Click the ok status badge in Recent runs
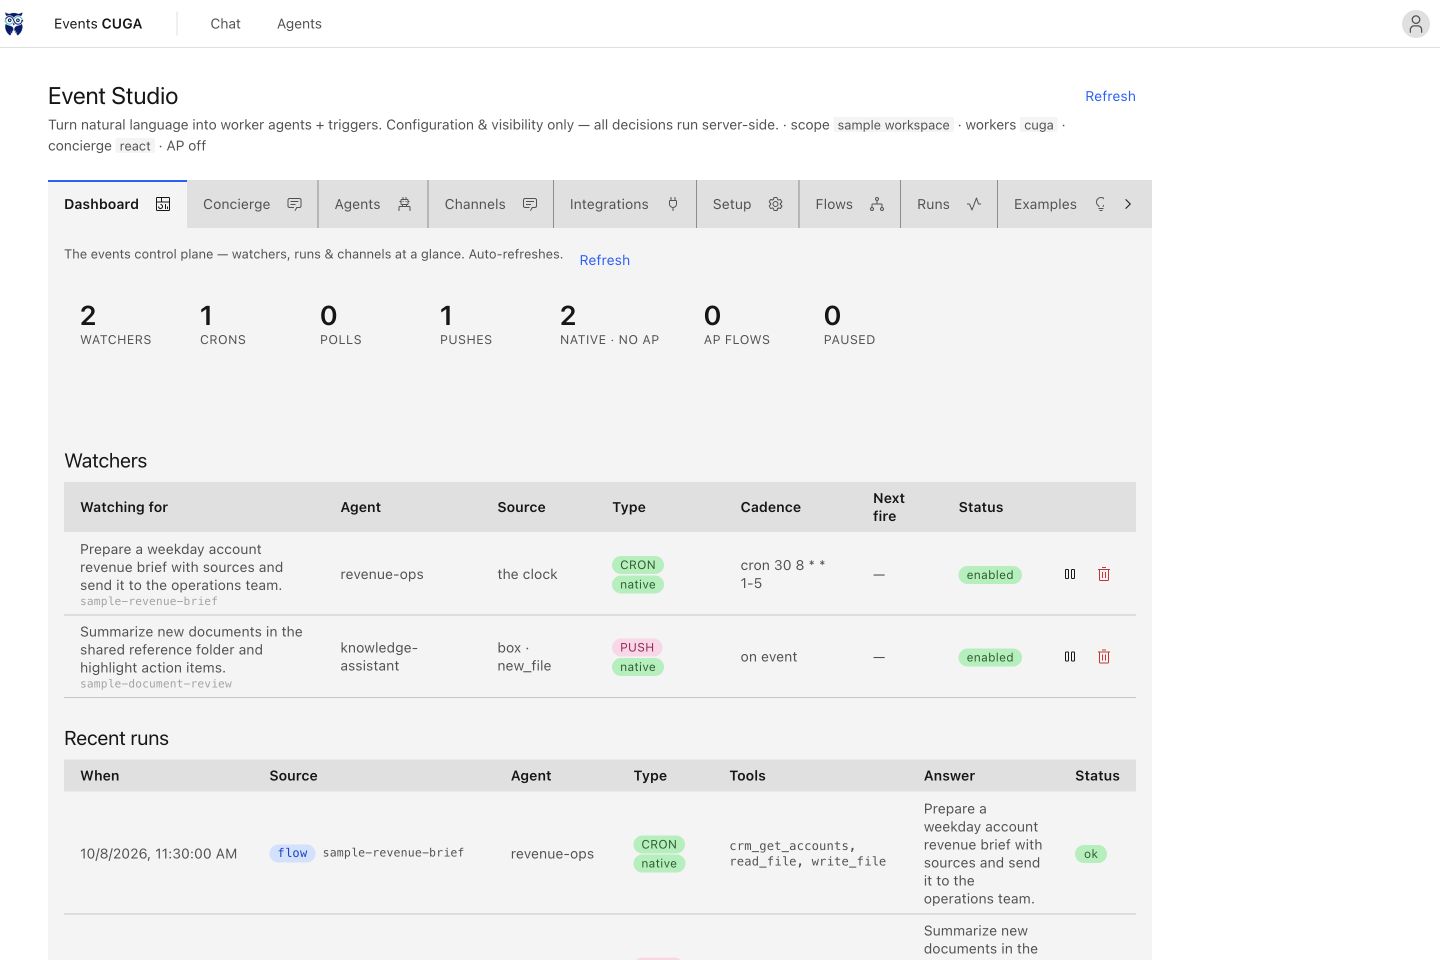 pyautogui.click(x=1091, y=854)
